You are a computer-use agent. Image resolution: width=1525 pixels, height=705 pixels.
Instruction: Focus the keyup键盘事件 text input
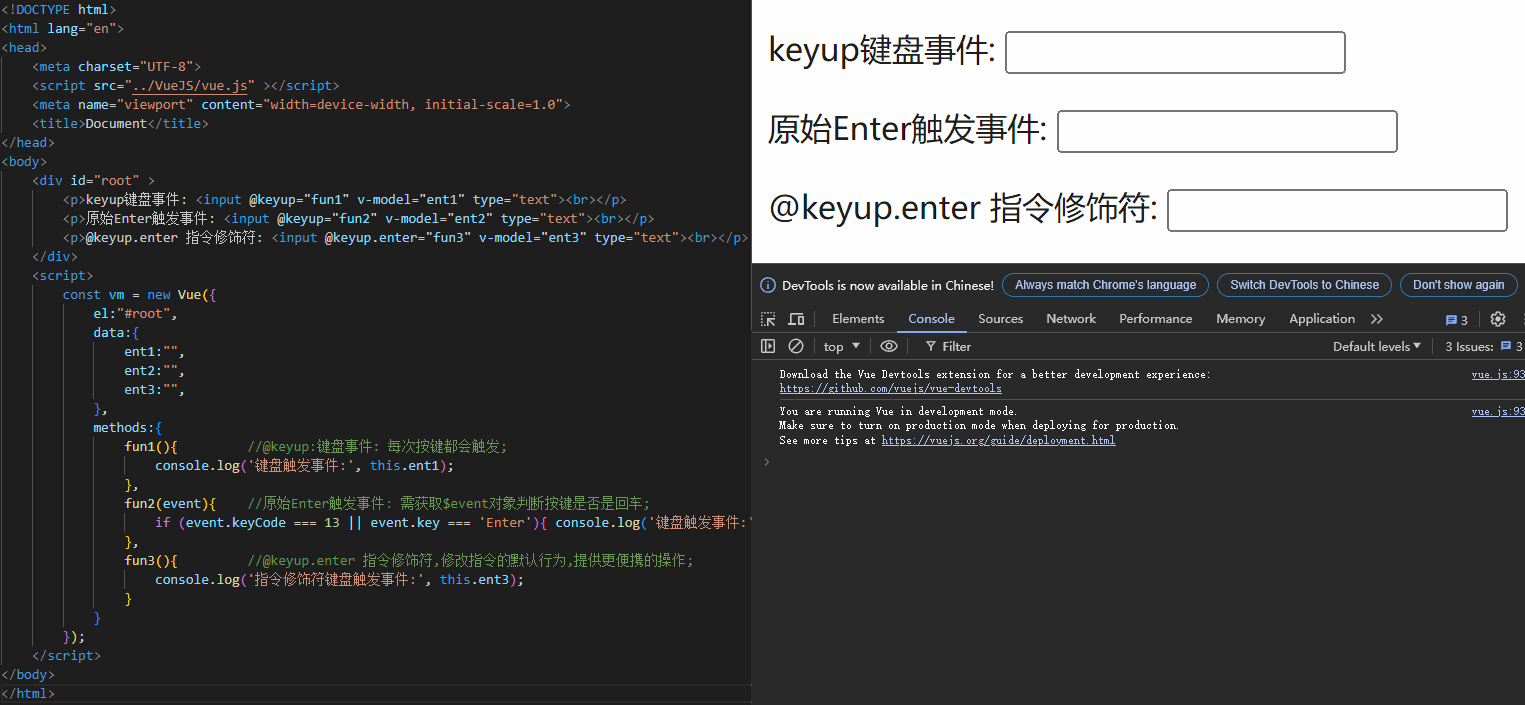[1175, 52]
